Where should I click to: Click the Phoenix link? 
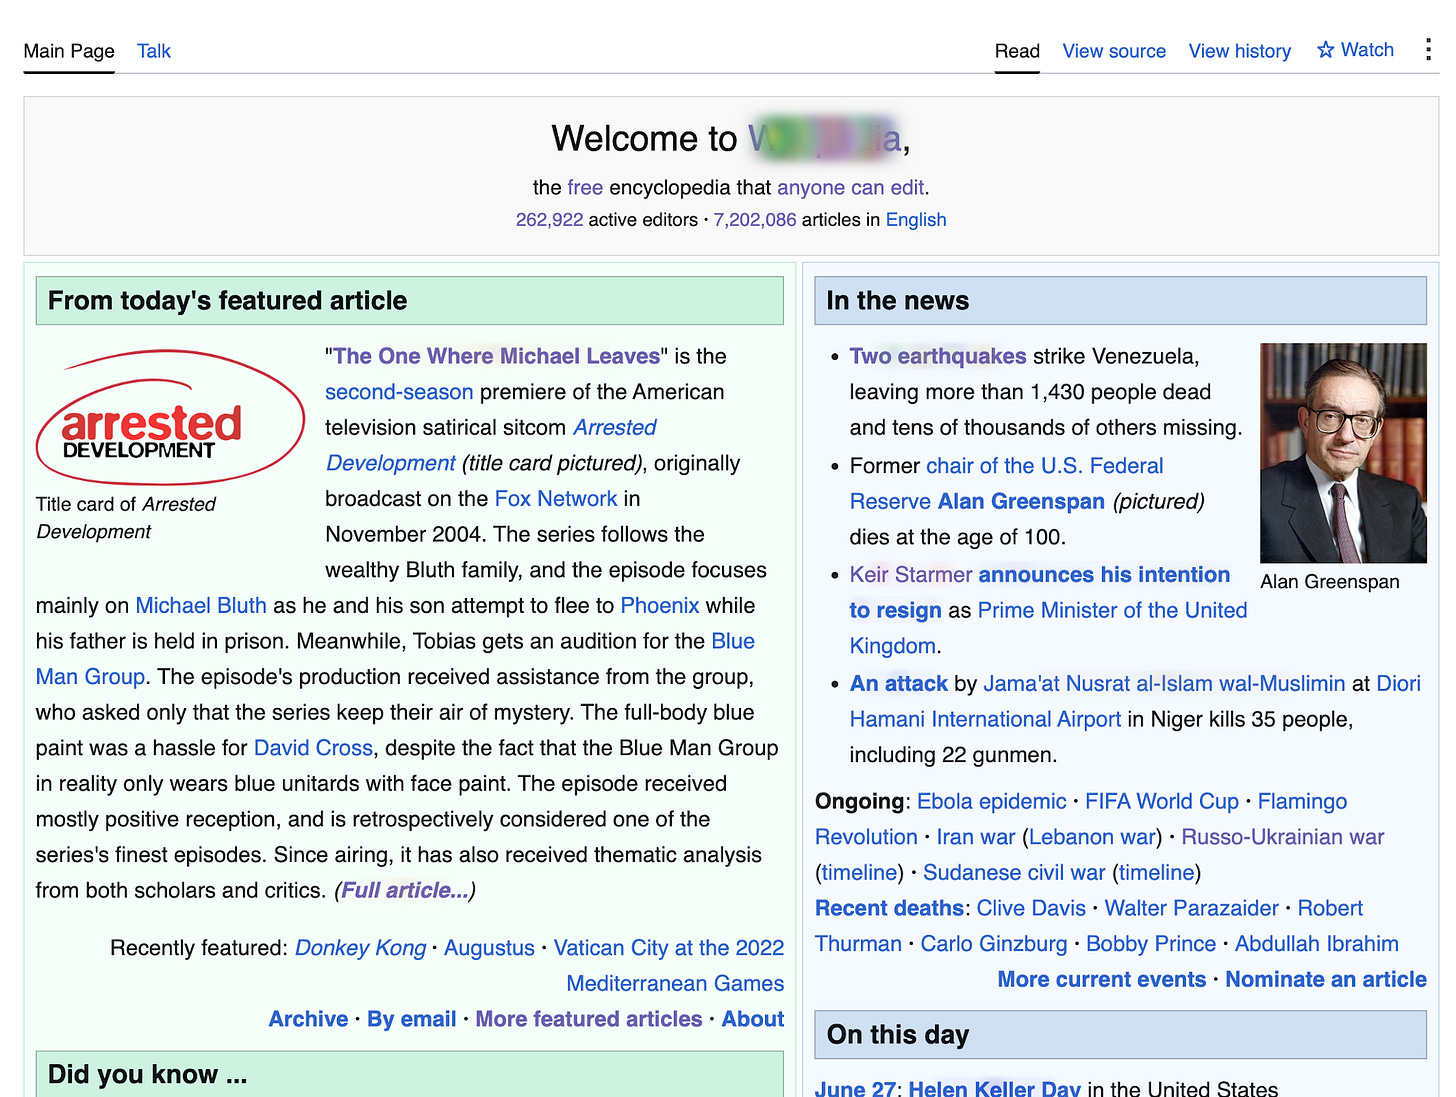660,606
